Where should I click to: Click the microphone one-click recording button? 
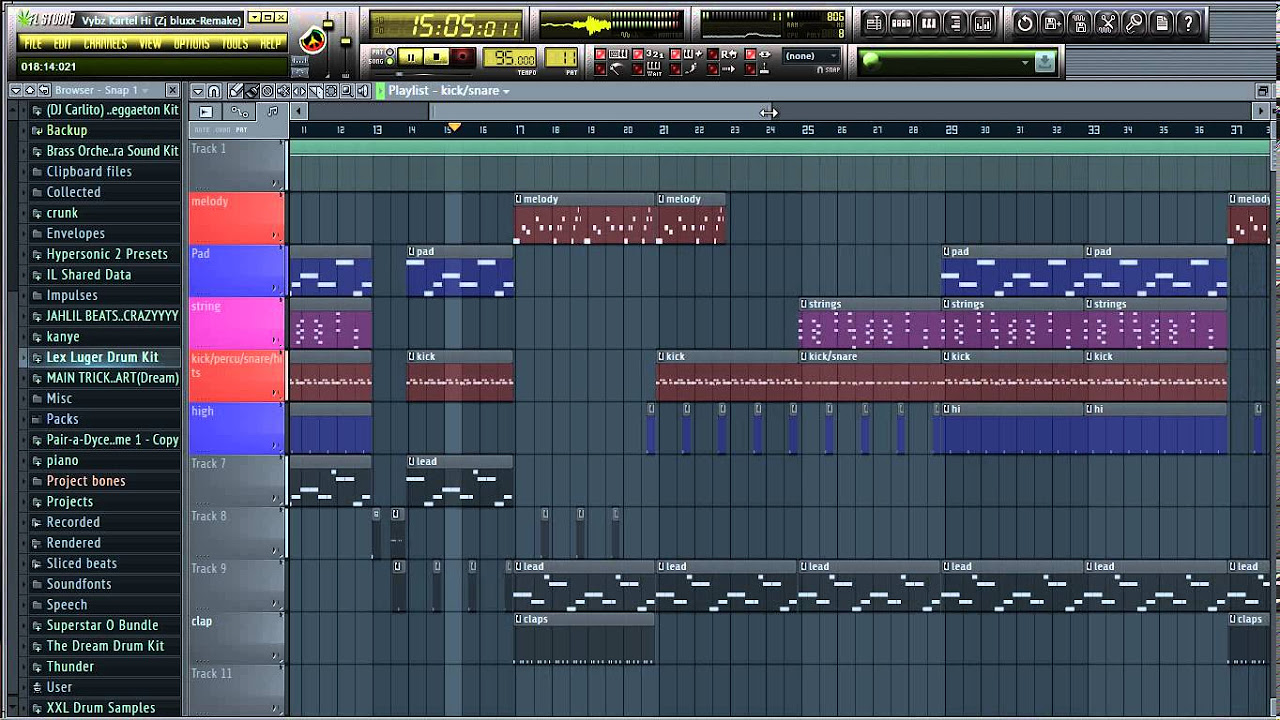1134,23
